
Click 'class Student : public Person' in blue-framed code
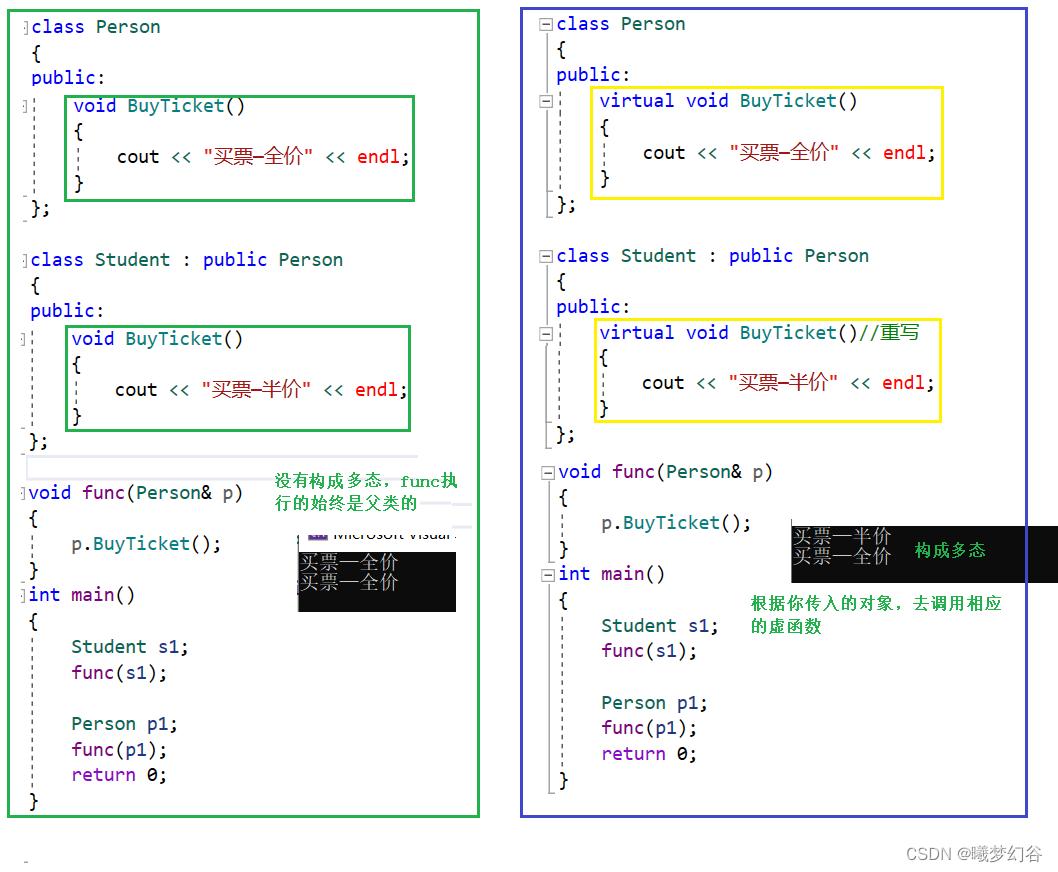(713, 256)
